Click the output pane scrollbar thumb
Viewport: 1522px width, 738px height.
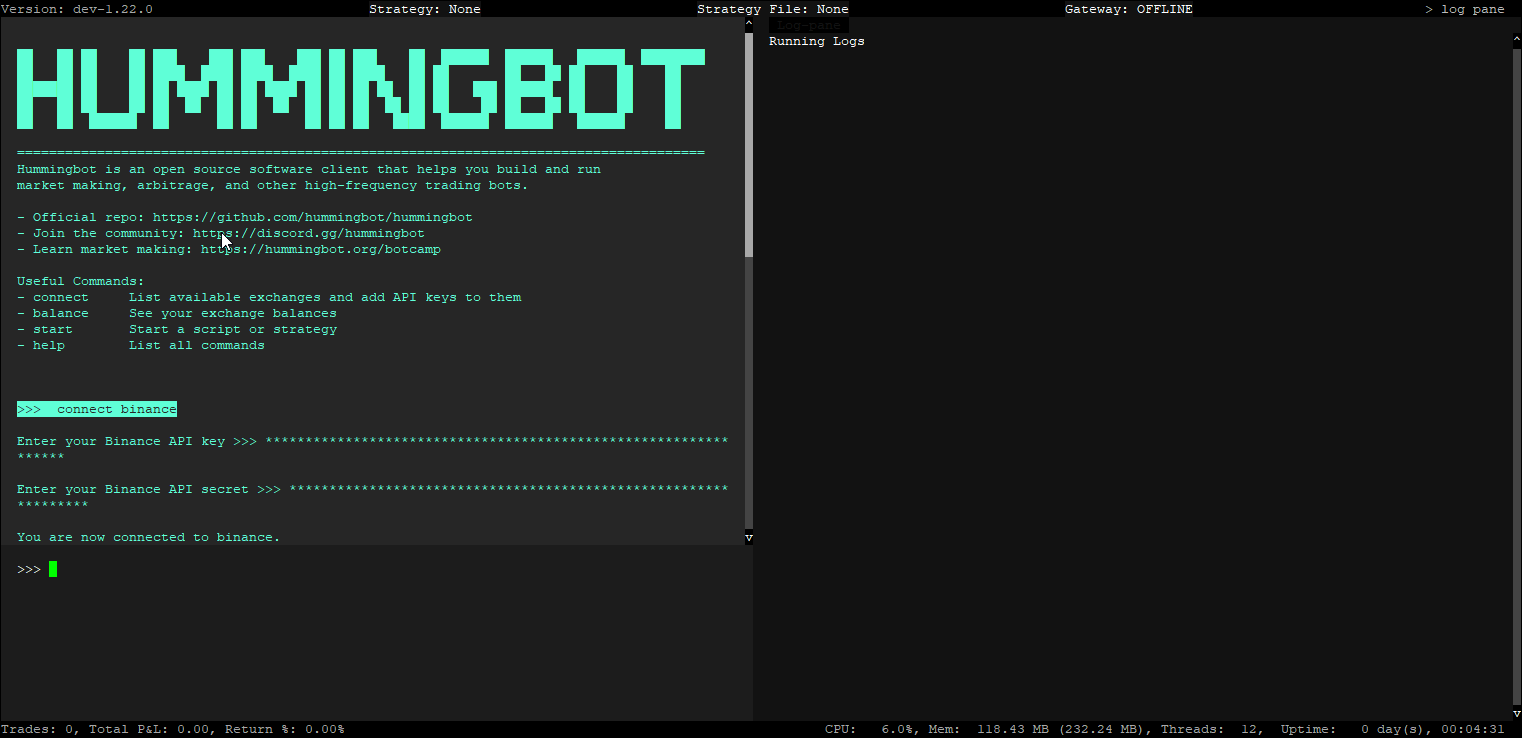point(749,140)
